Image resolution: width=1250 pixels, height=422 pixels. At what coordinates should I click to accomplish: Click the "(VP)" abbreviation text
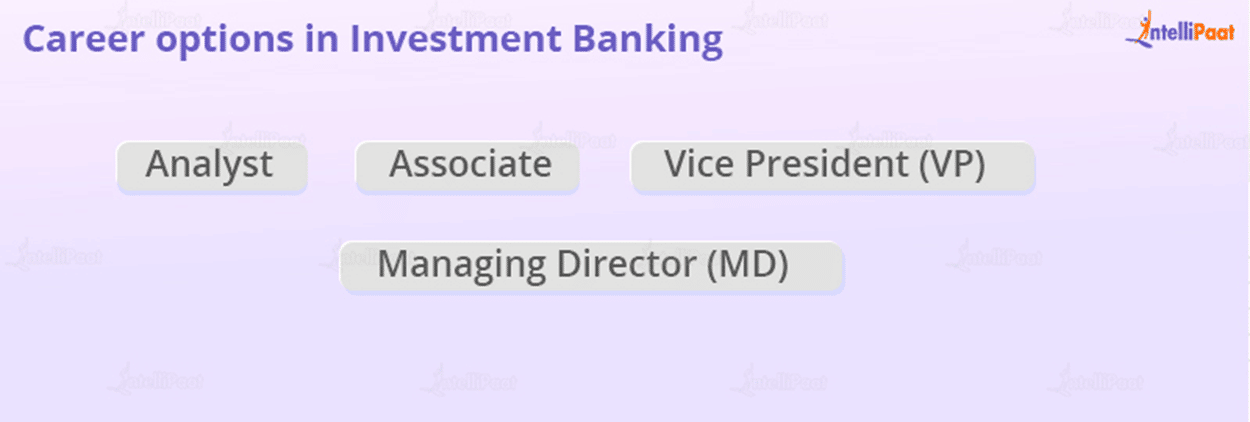point(951,165)
